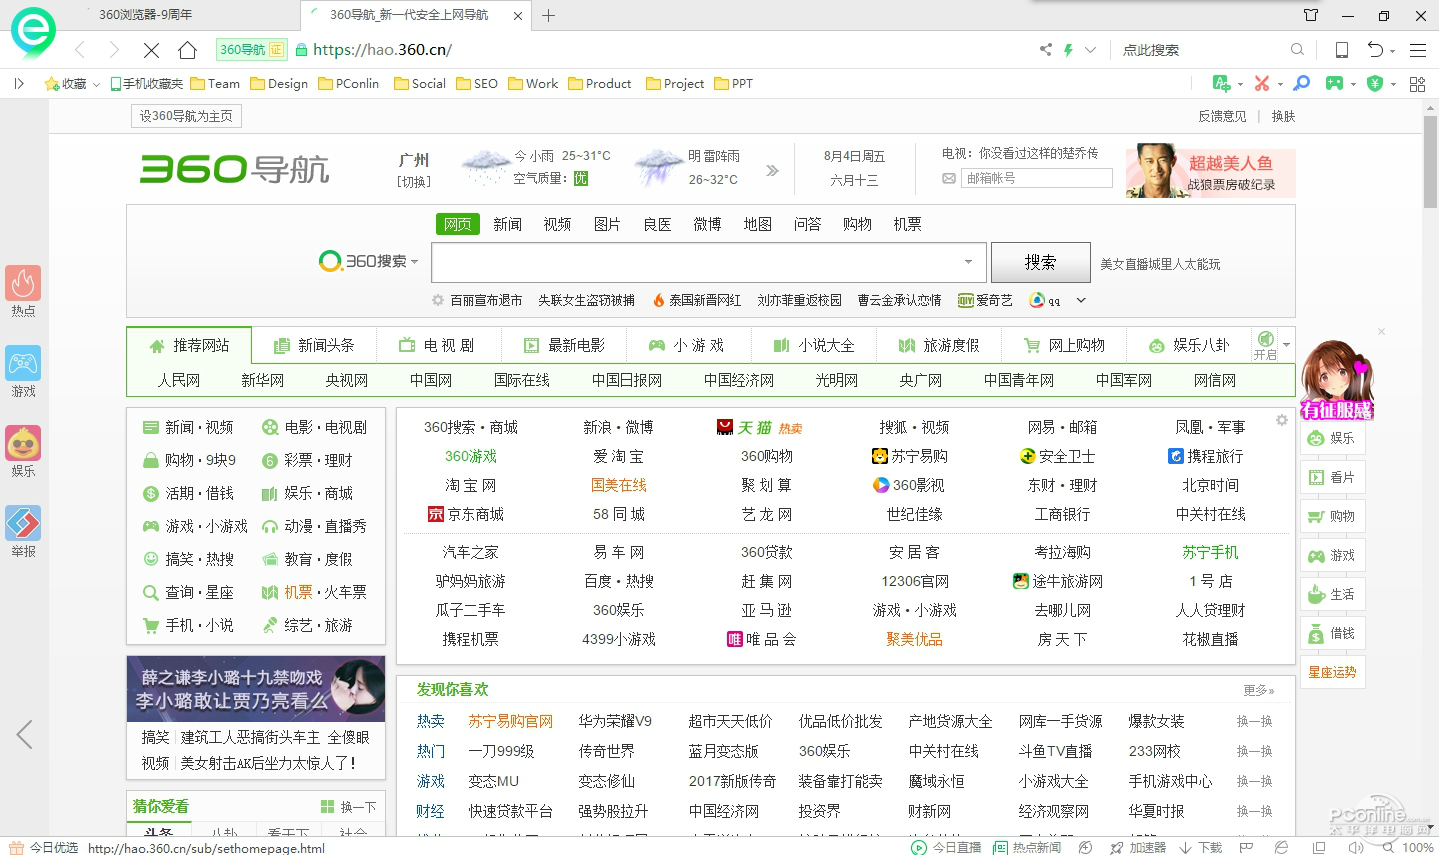
Task: Click the 借钱 icon in right sidebar
Action: tap(1331, 631)
